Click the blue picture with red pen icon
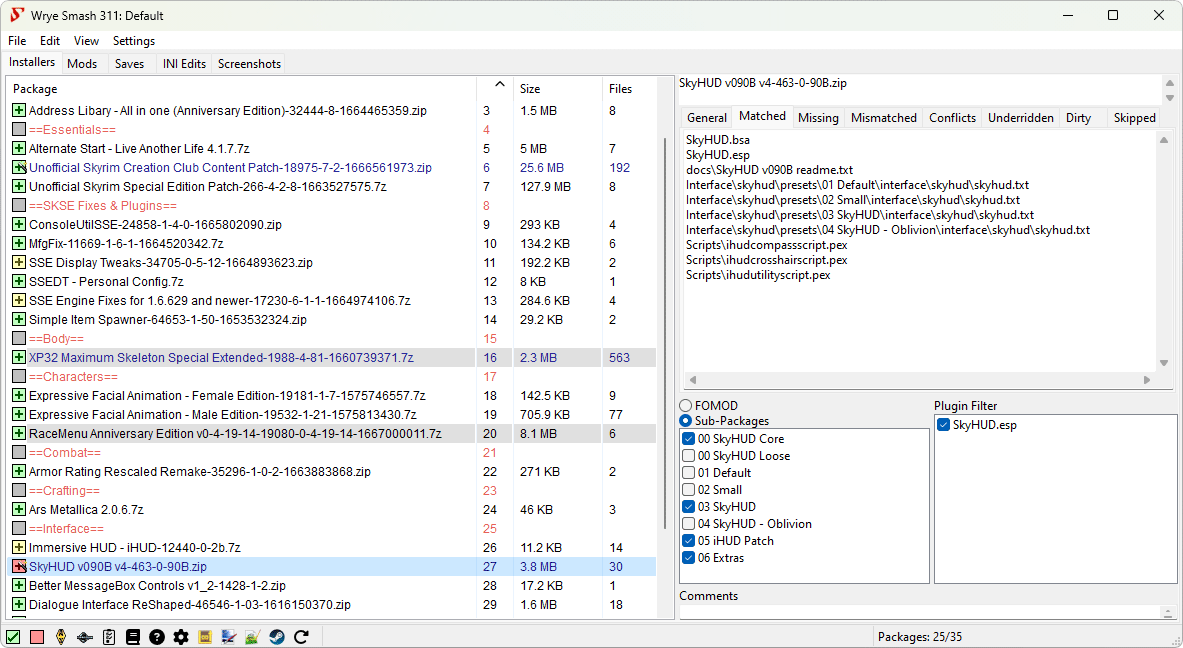The height and width of the screenshot is (648, 1183). click(x=229, y=637)
